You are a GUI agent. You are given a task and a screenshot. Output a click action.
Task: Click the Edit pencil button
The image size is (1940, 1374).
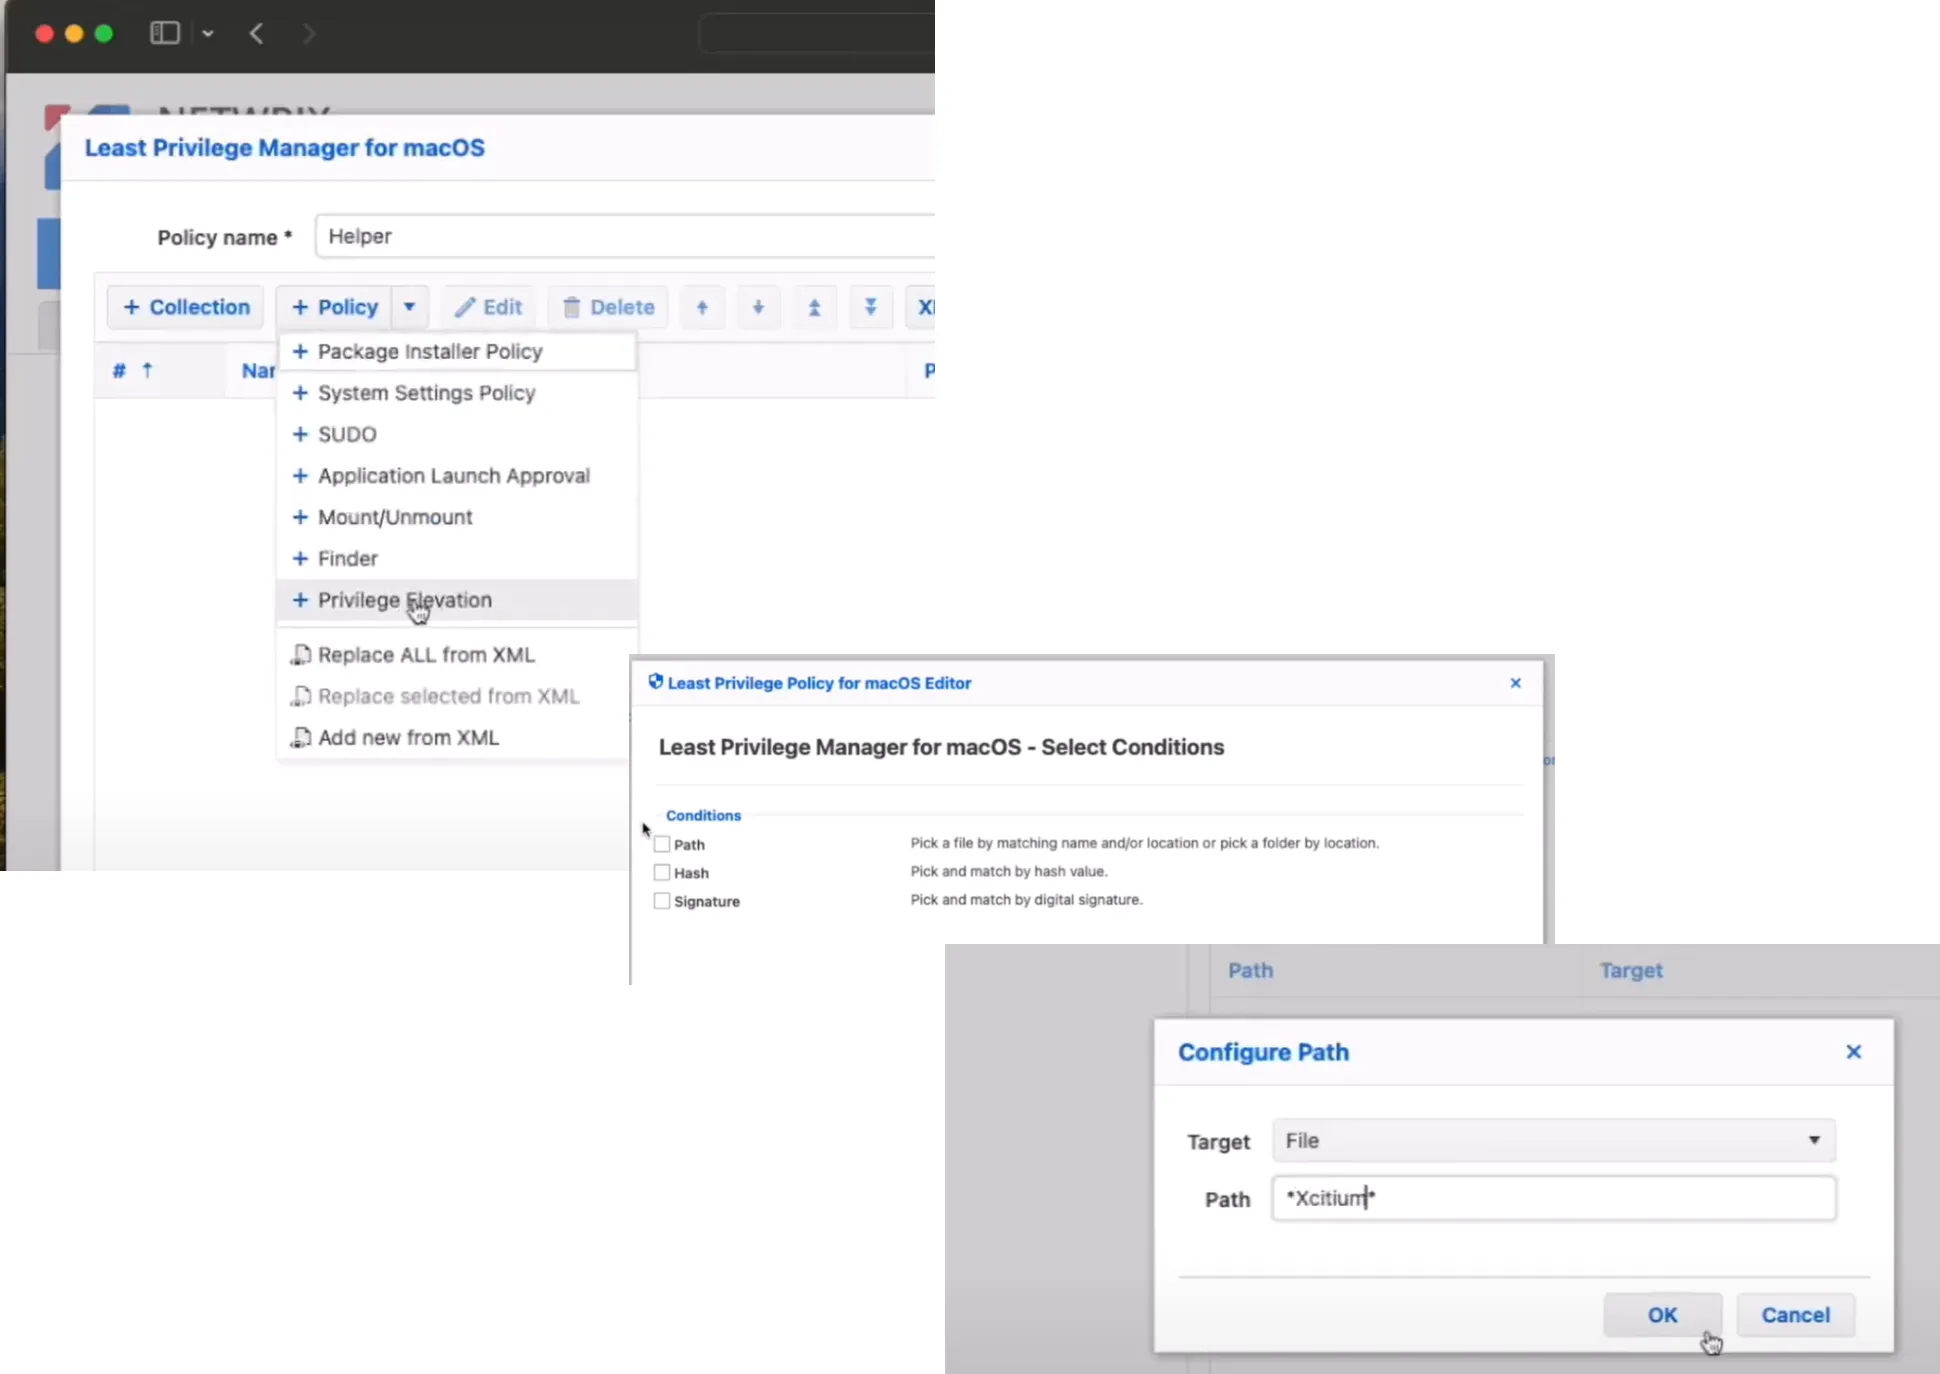point(488,307)
